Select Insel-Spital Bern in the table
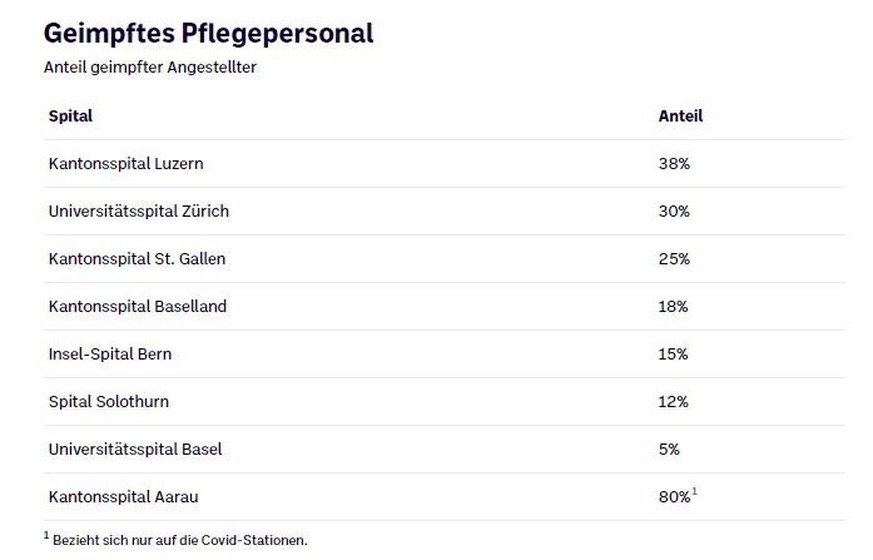 click(x=110, y=354)
